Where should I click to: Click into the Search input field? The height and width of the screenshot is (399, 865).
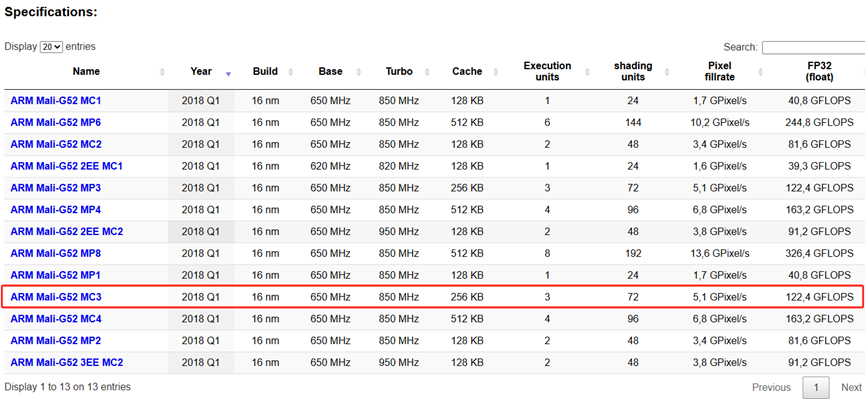tap(813, 47)
